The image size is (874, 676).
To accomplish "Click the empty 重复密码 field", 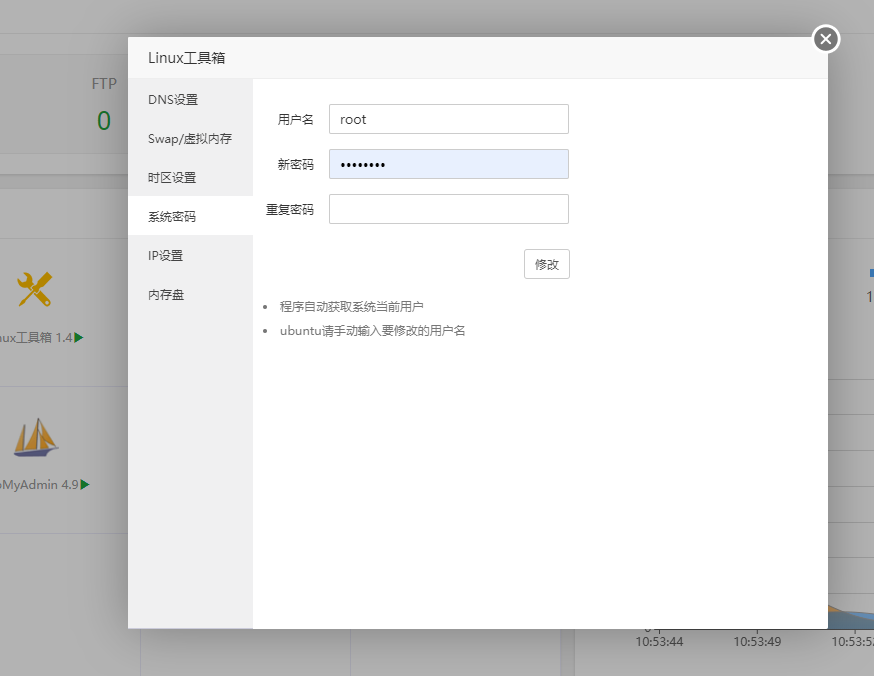I will click(x=448, y=208).
